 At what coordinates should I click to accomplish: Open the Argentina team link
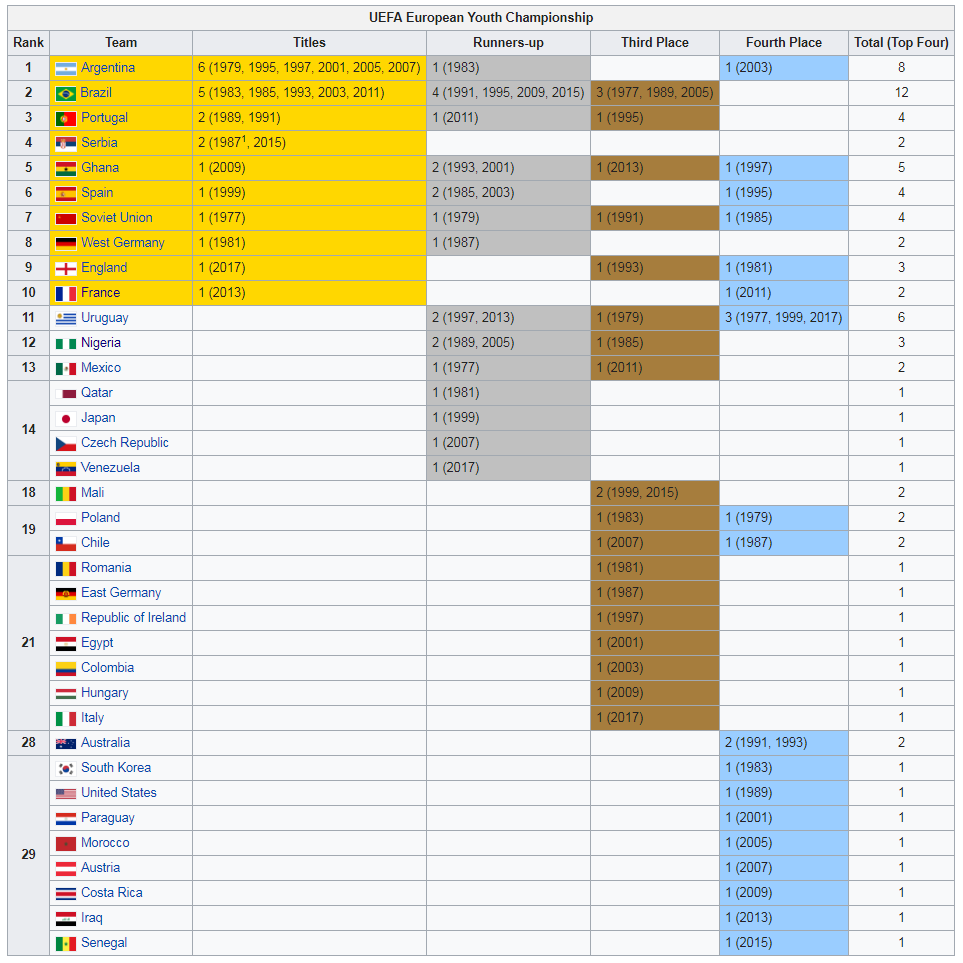tap(108, 68)
